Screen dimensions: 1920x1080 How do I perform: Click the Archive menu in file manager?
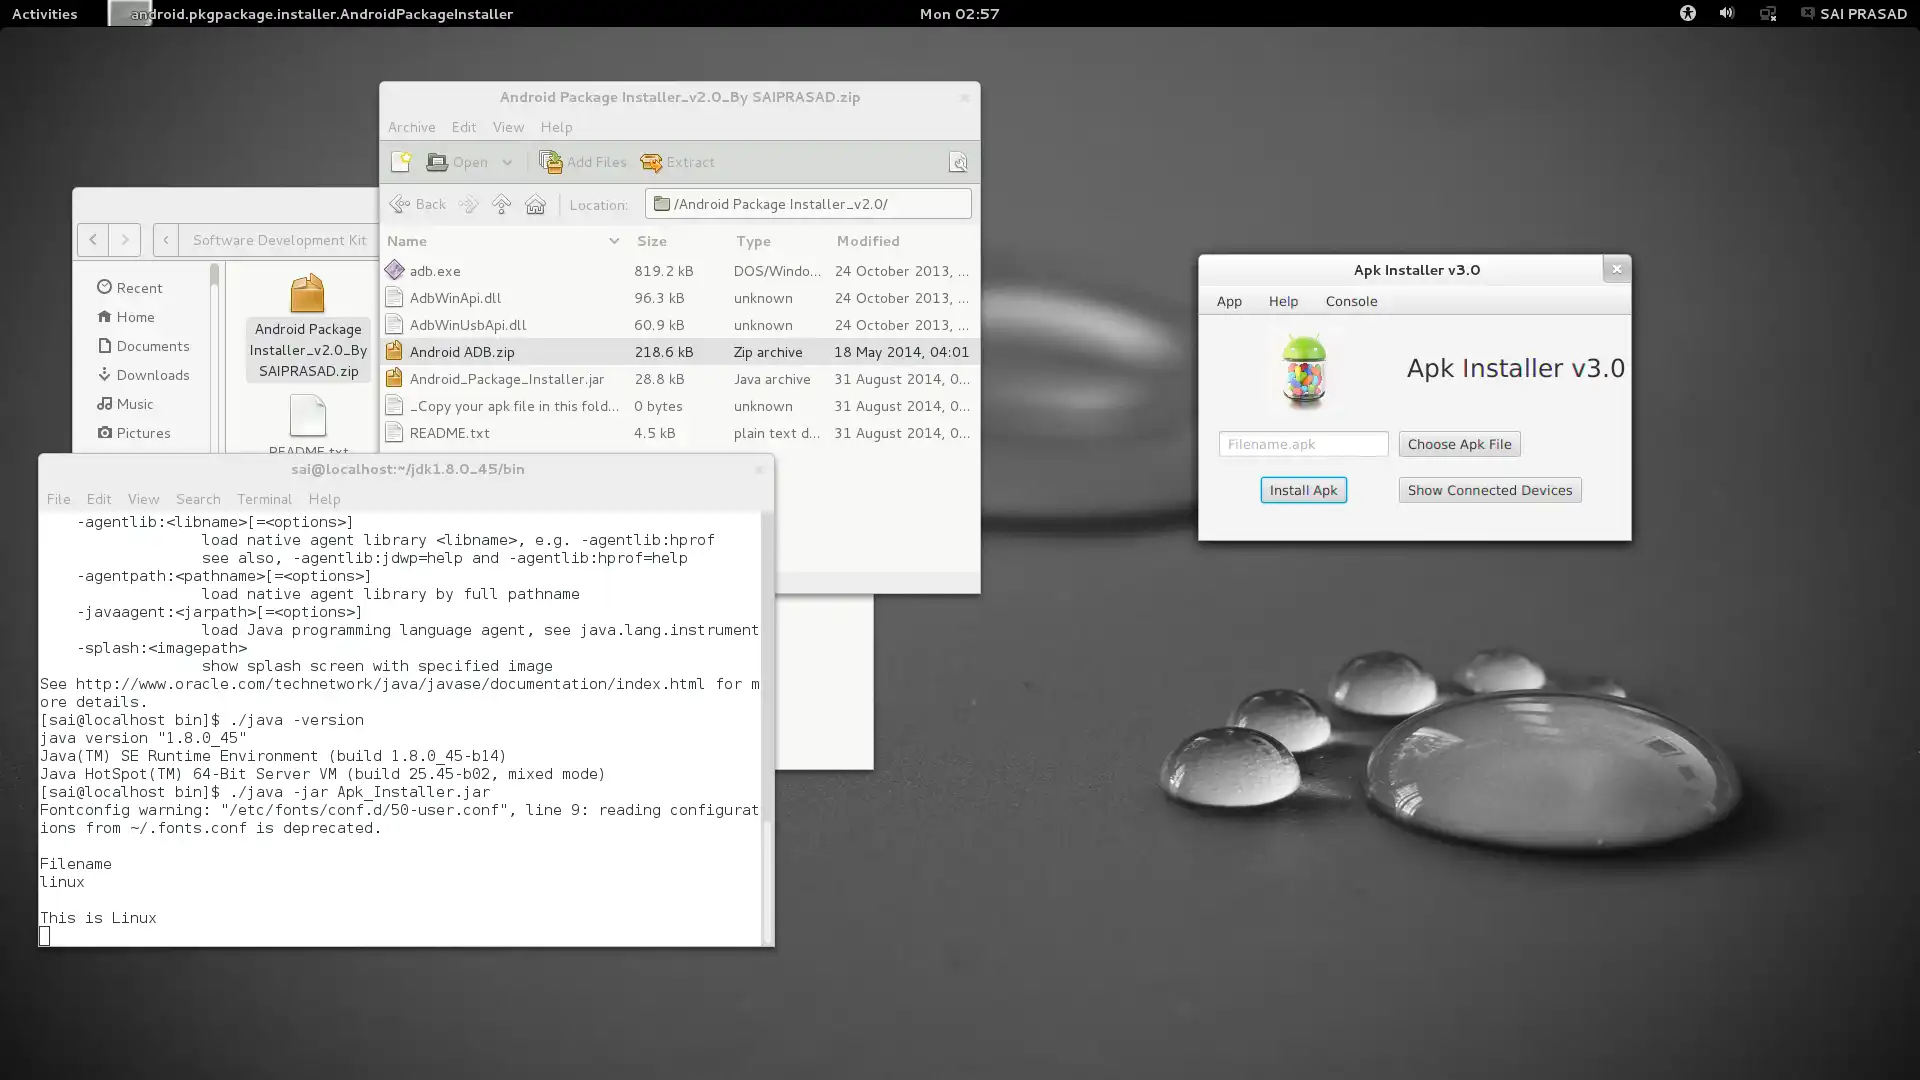(410, 127)
